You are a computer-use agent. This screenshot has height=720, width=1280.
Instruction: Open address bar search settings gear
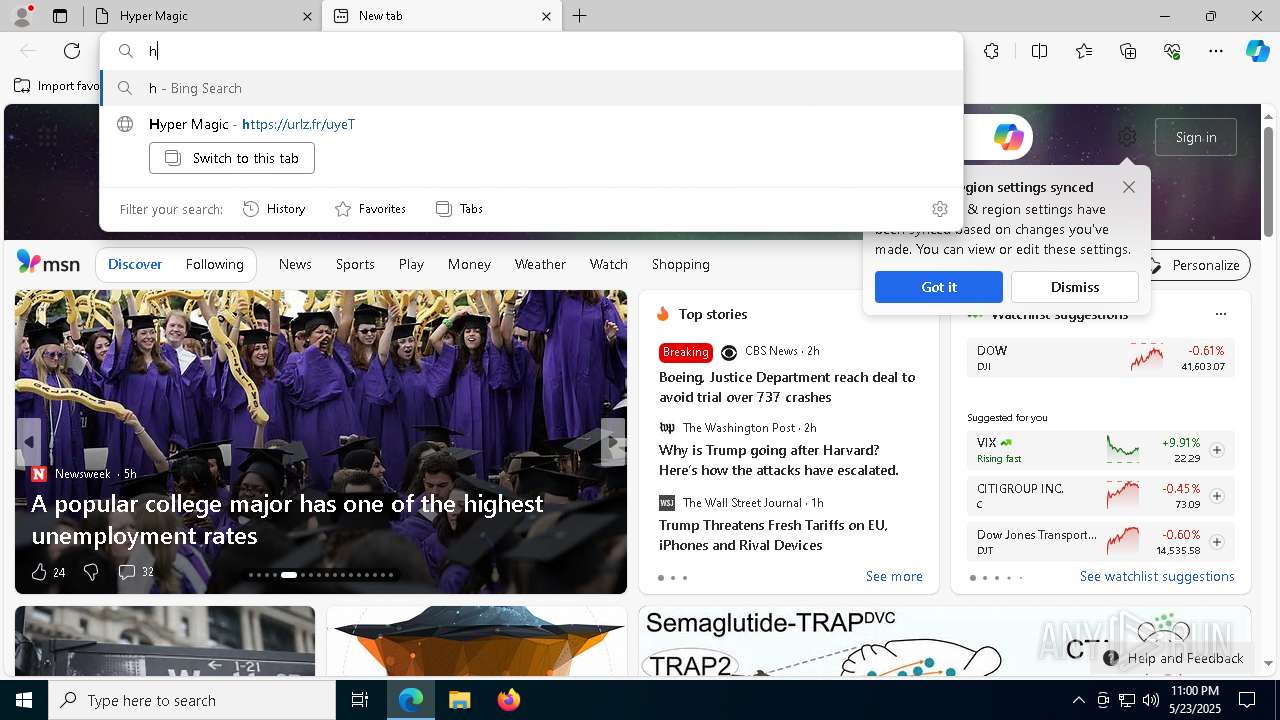pos(939,209)
